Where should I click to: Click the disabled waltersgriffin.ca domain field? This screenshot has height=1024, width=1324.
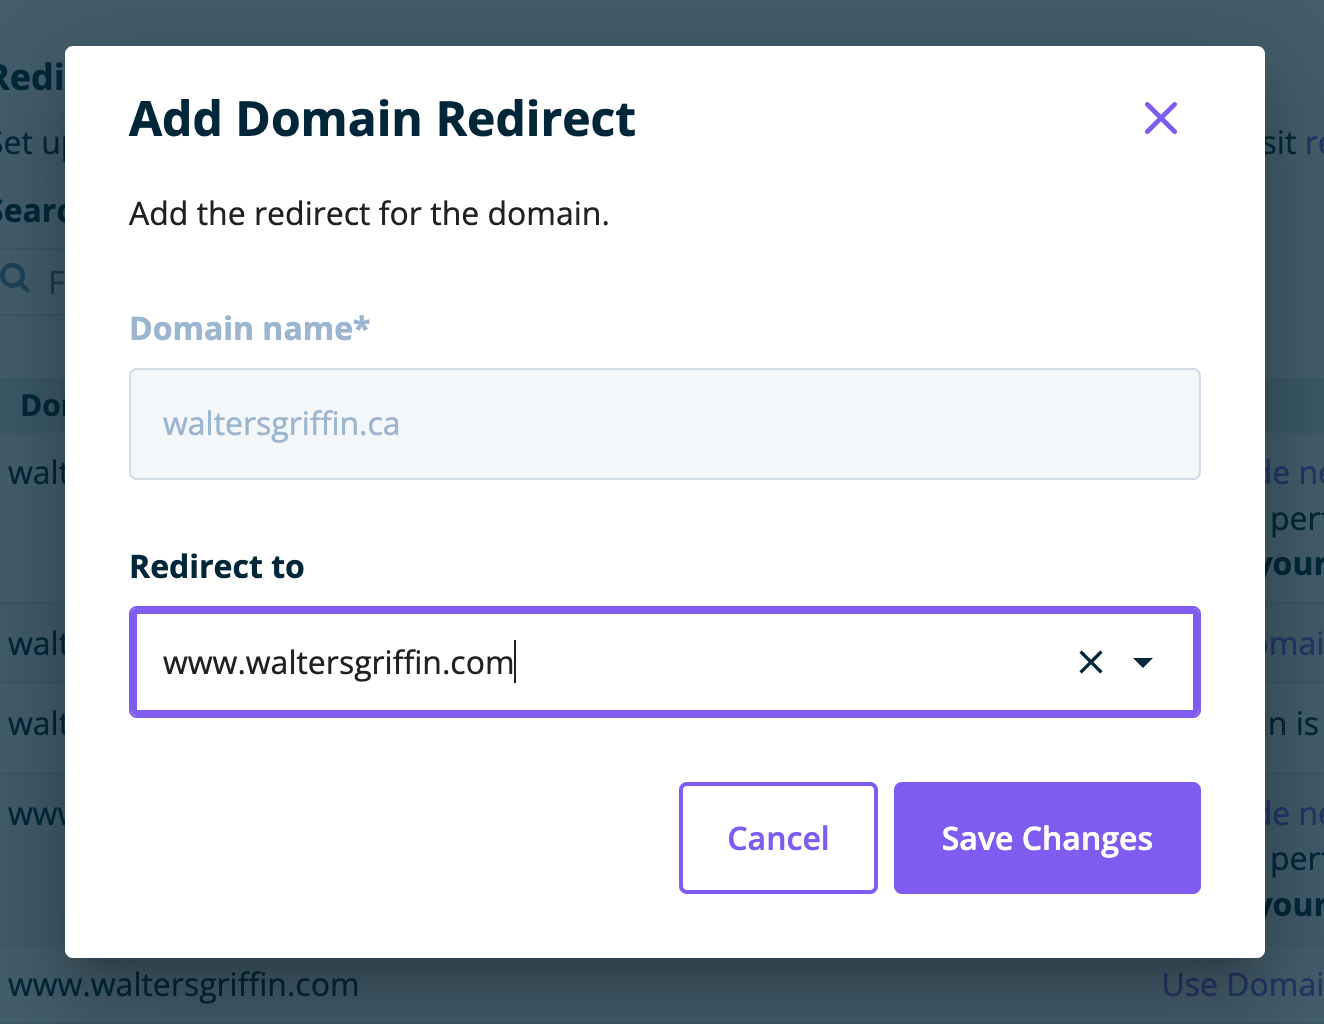pyautogui.click(x=665, y=424)
